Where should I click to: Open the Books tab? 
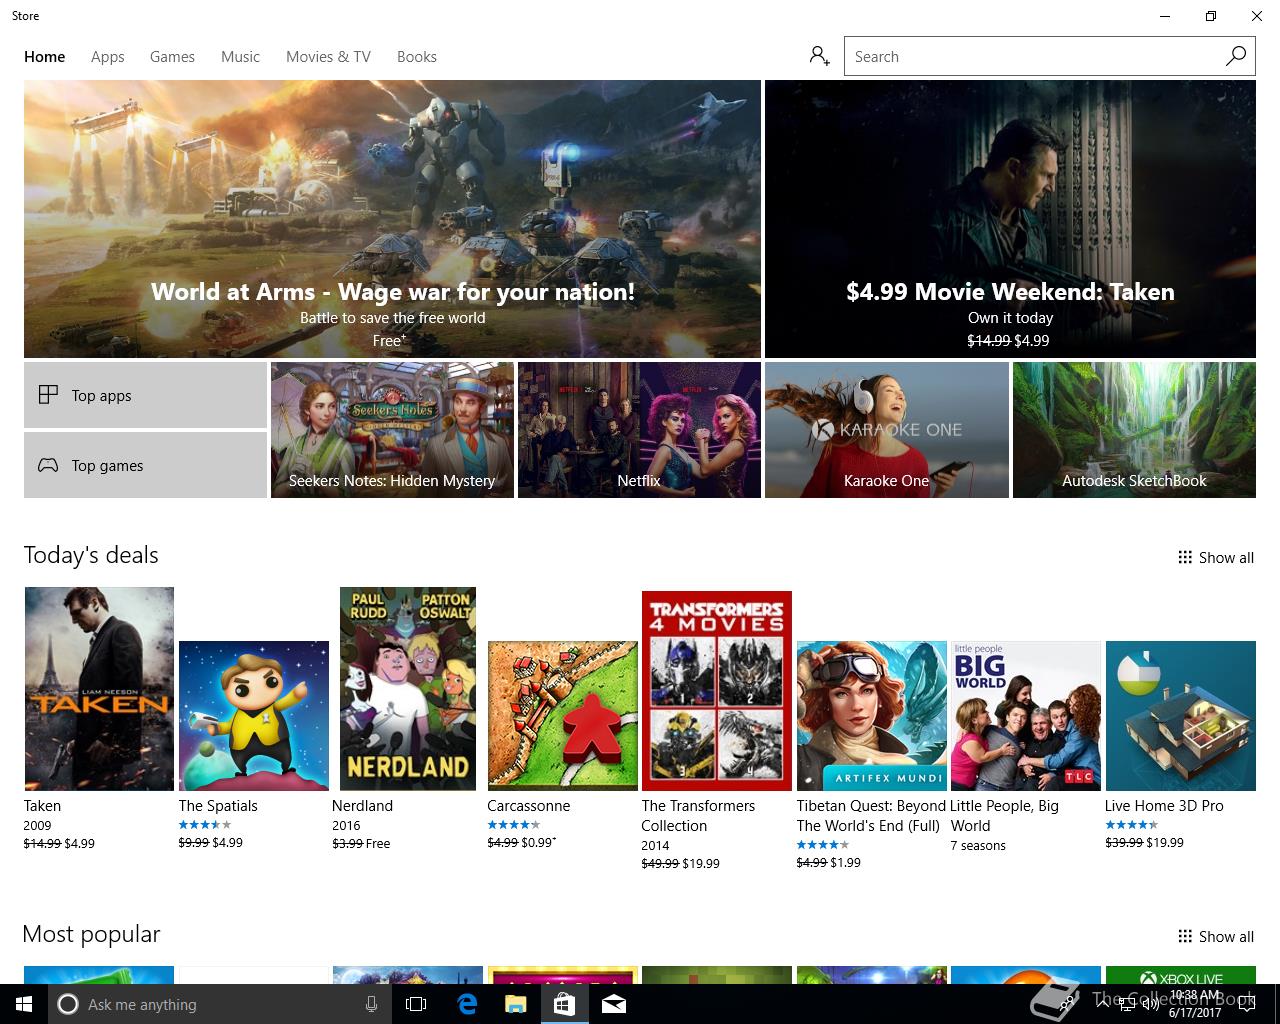click(x=417, y=56)
